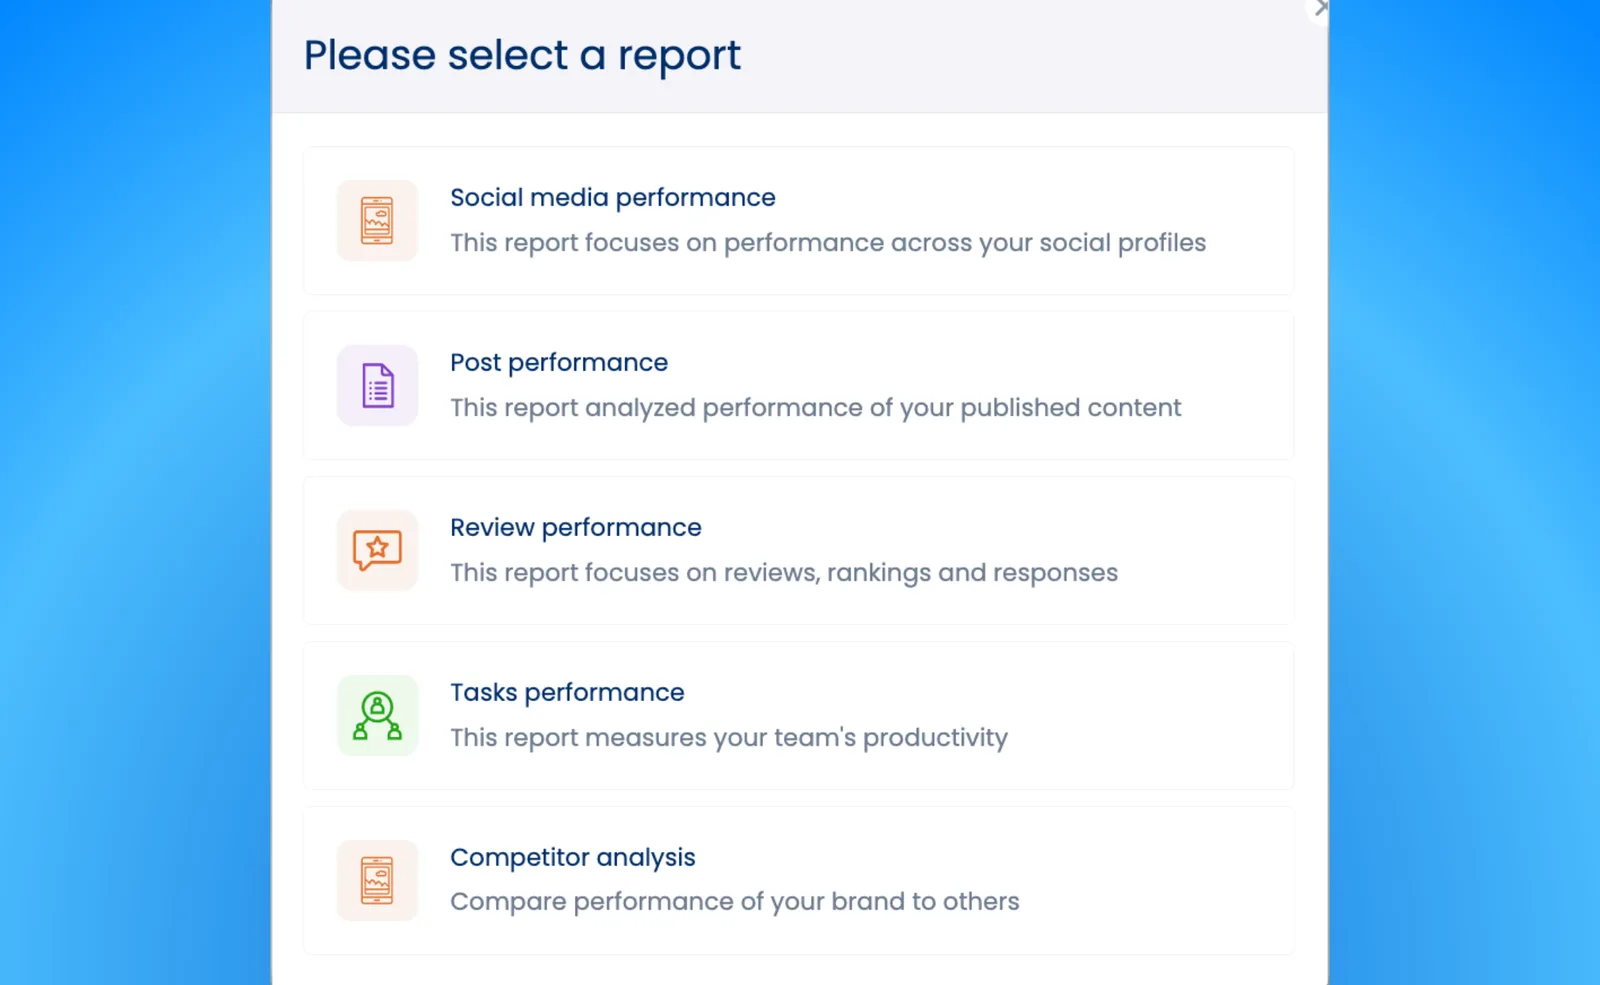
Task: Click the team productivity description text
Action: pos(729,737)
